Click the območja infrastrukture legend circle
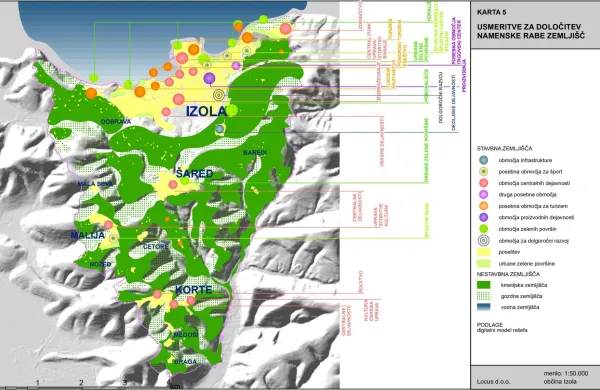Image resolution: width=600 pixels, height=390 pixels. click(484, 160)
